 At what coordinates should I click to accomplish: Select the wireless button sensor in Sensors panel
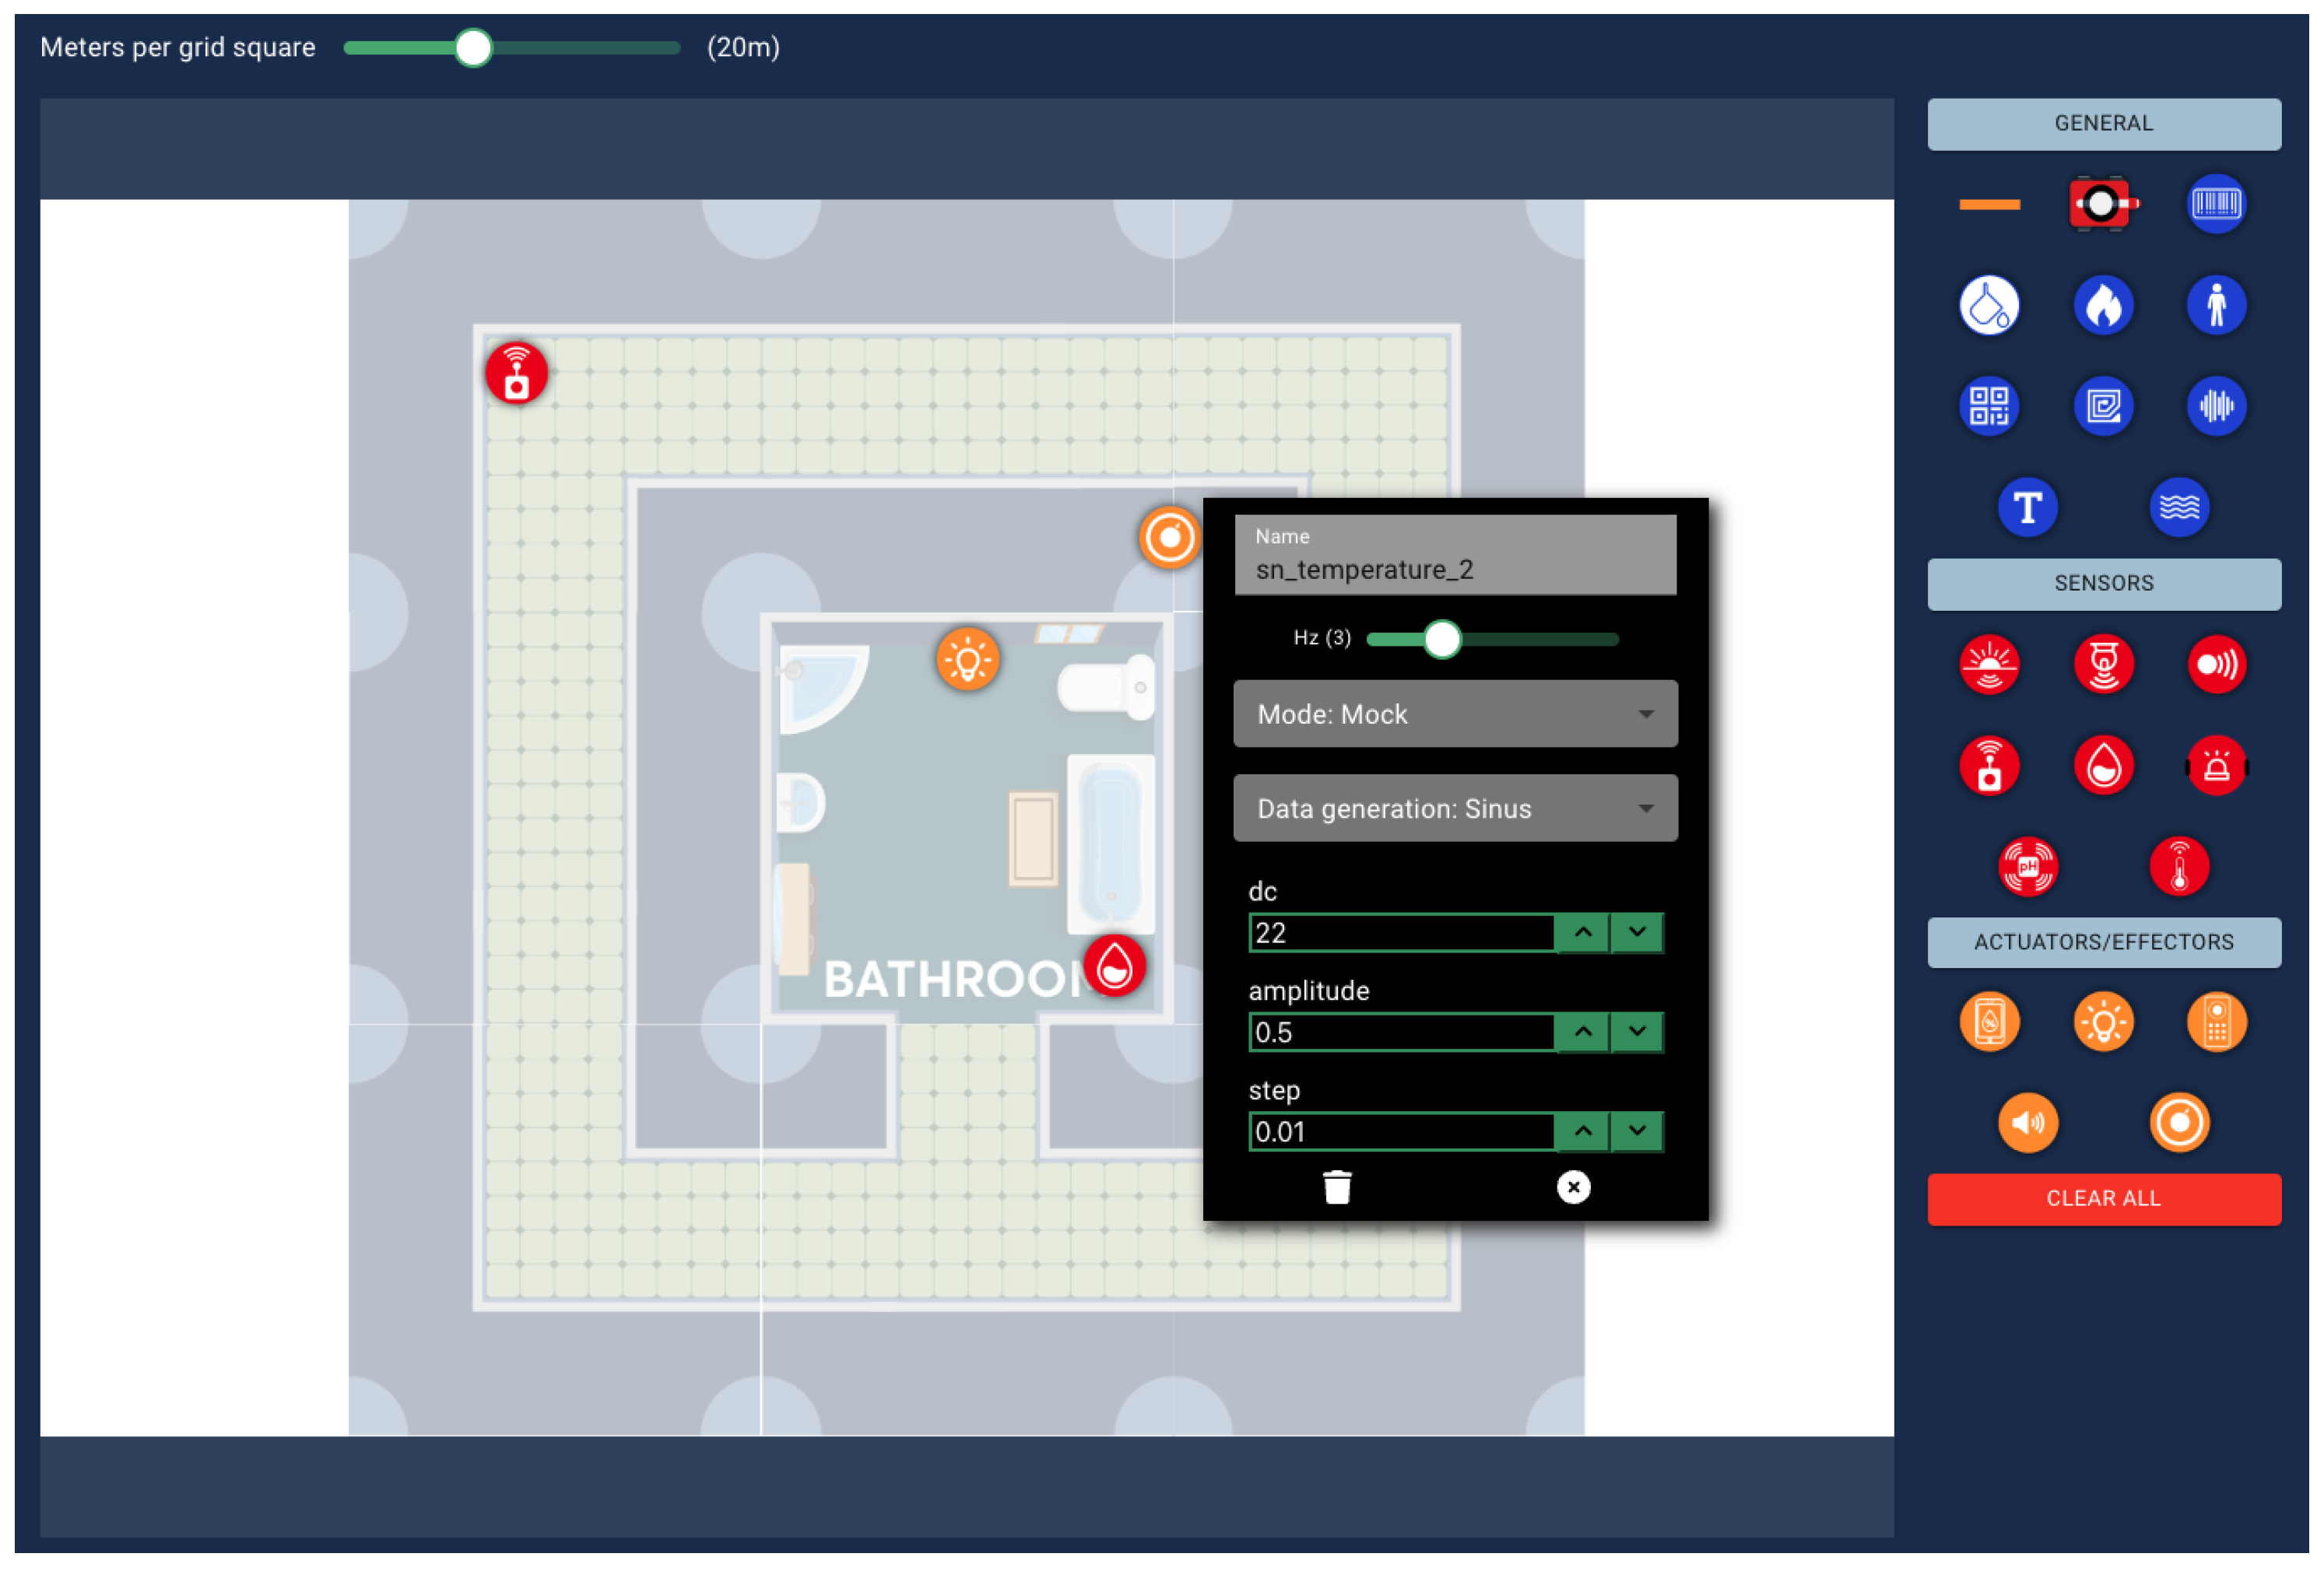pos(1989,766)
